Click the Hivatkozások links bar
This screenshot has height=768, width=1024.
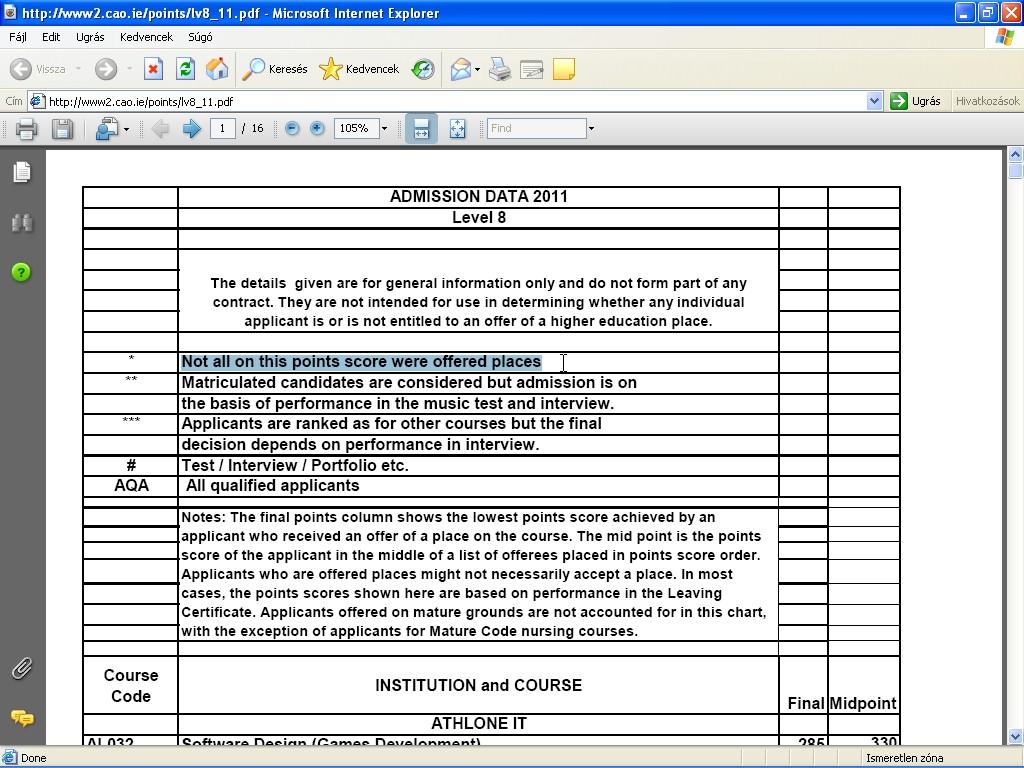[x=987, y=101]
